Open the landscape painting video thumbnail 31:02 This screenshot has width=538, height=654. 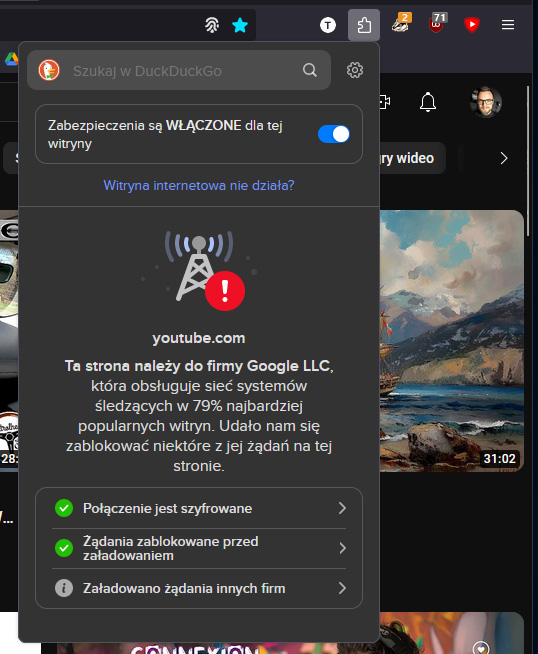452,340
